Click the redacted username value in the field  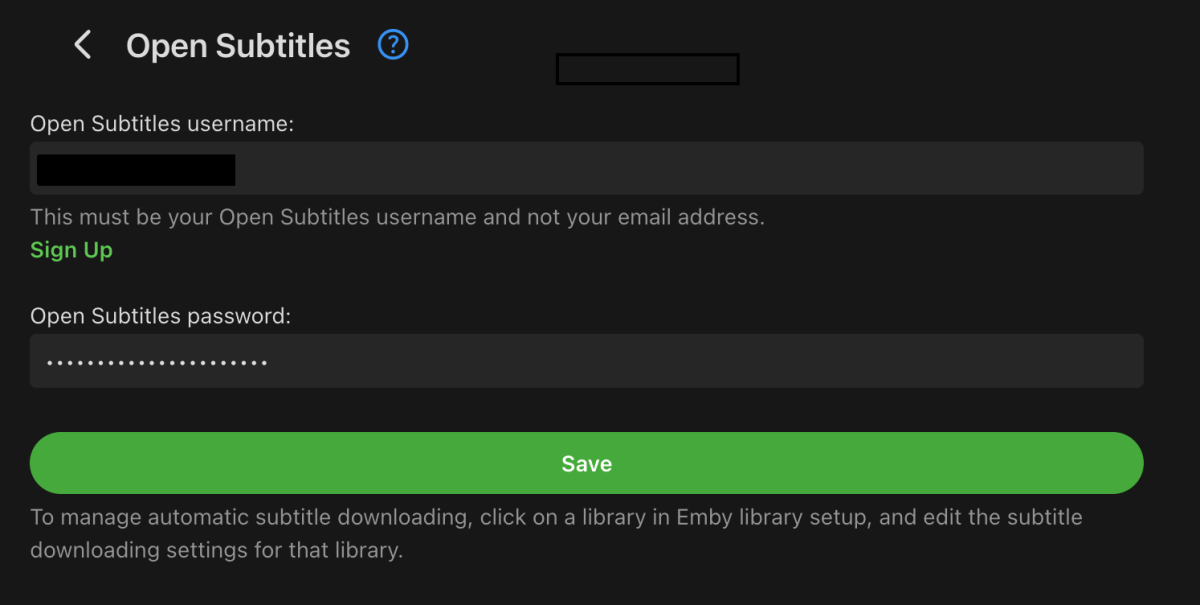pyautogui.click(x=136, y=170)
